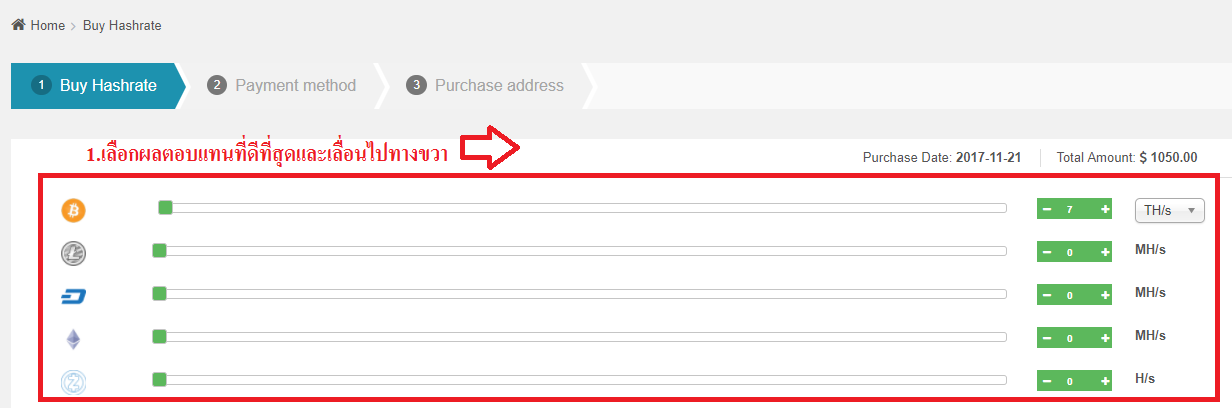Click the Home house icon in breadcrumb
Image resolution: width=1232 pixels, height=408 pixels.
(18, 25)
